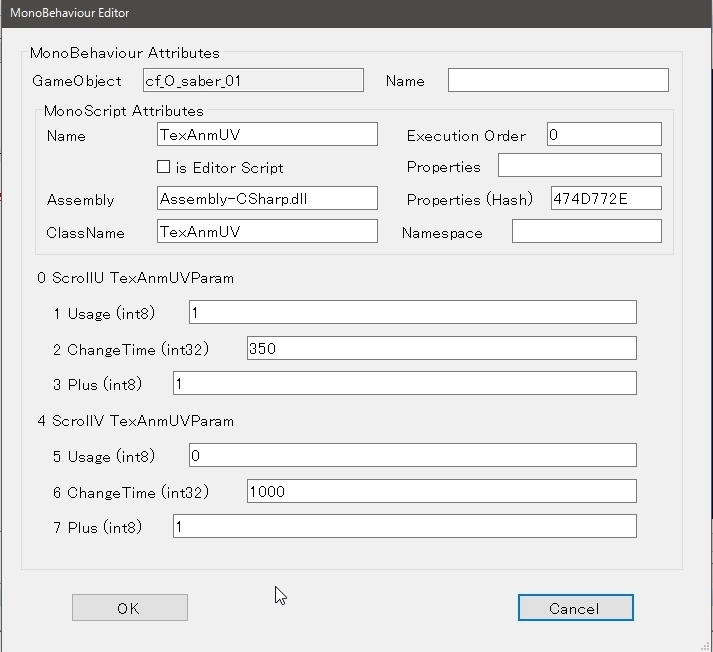Click the 'MonoBehaviour Attributes' group label
713x652 pixels.
pyautogui.click(x=125, y=53)
